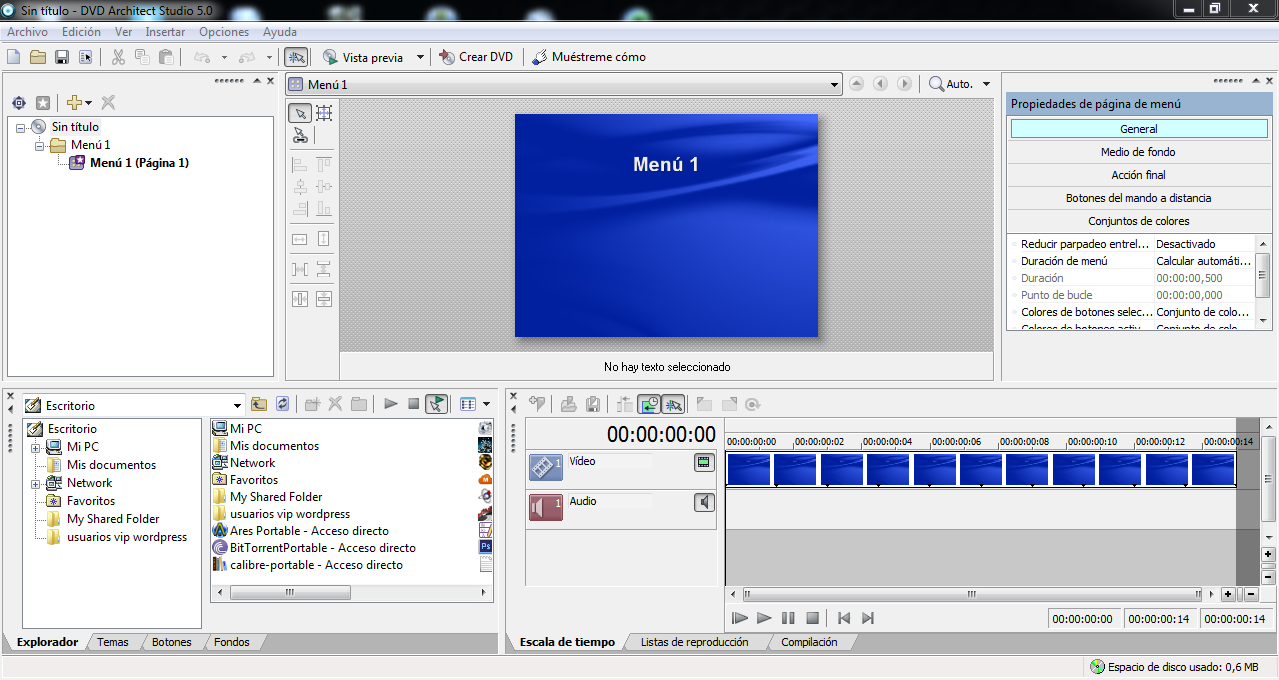The image size is (1279, 680).
Task: Select Ares Portable - Acceso directo file
Action: pos(309,531)
